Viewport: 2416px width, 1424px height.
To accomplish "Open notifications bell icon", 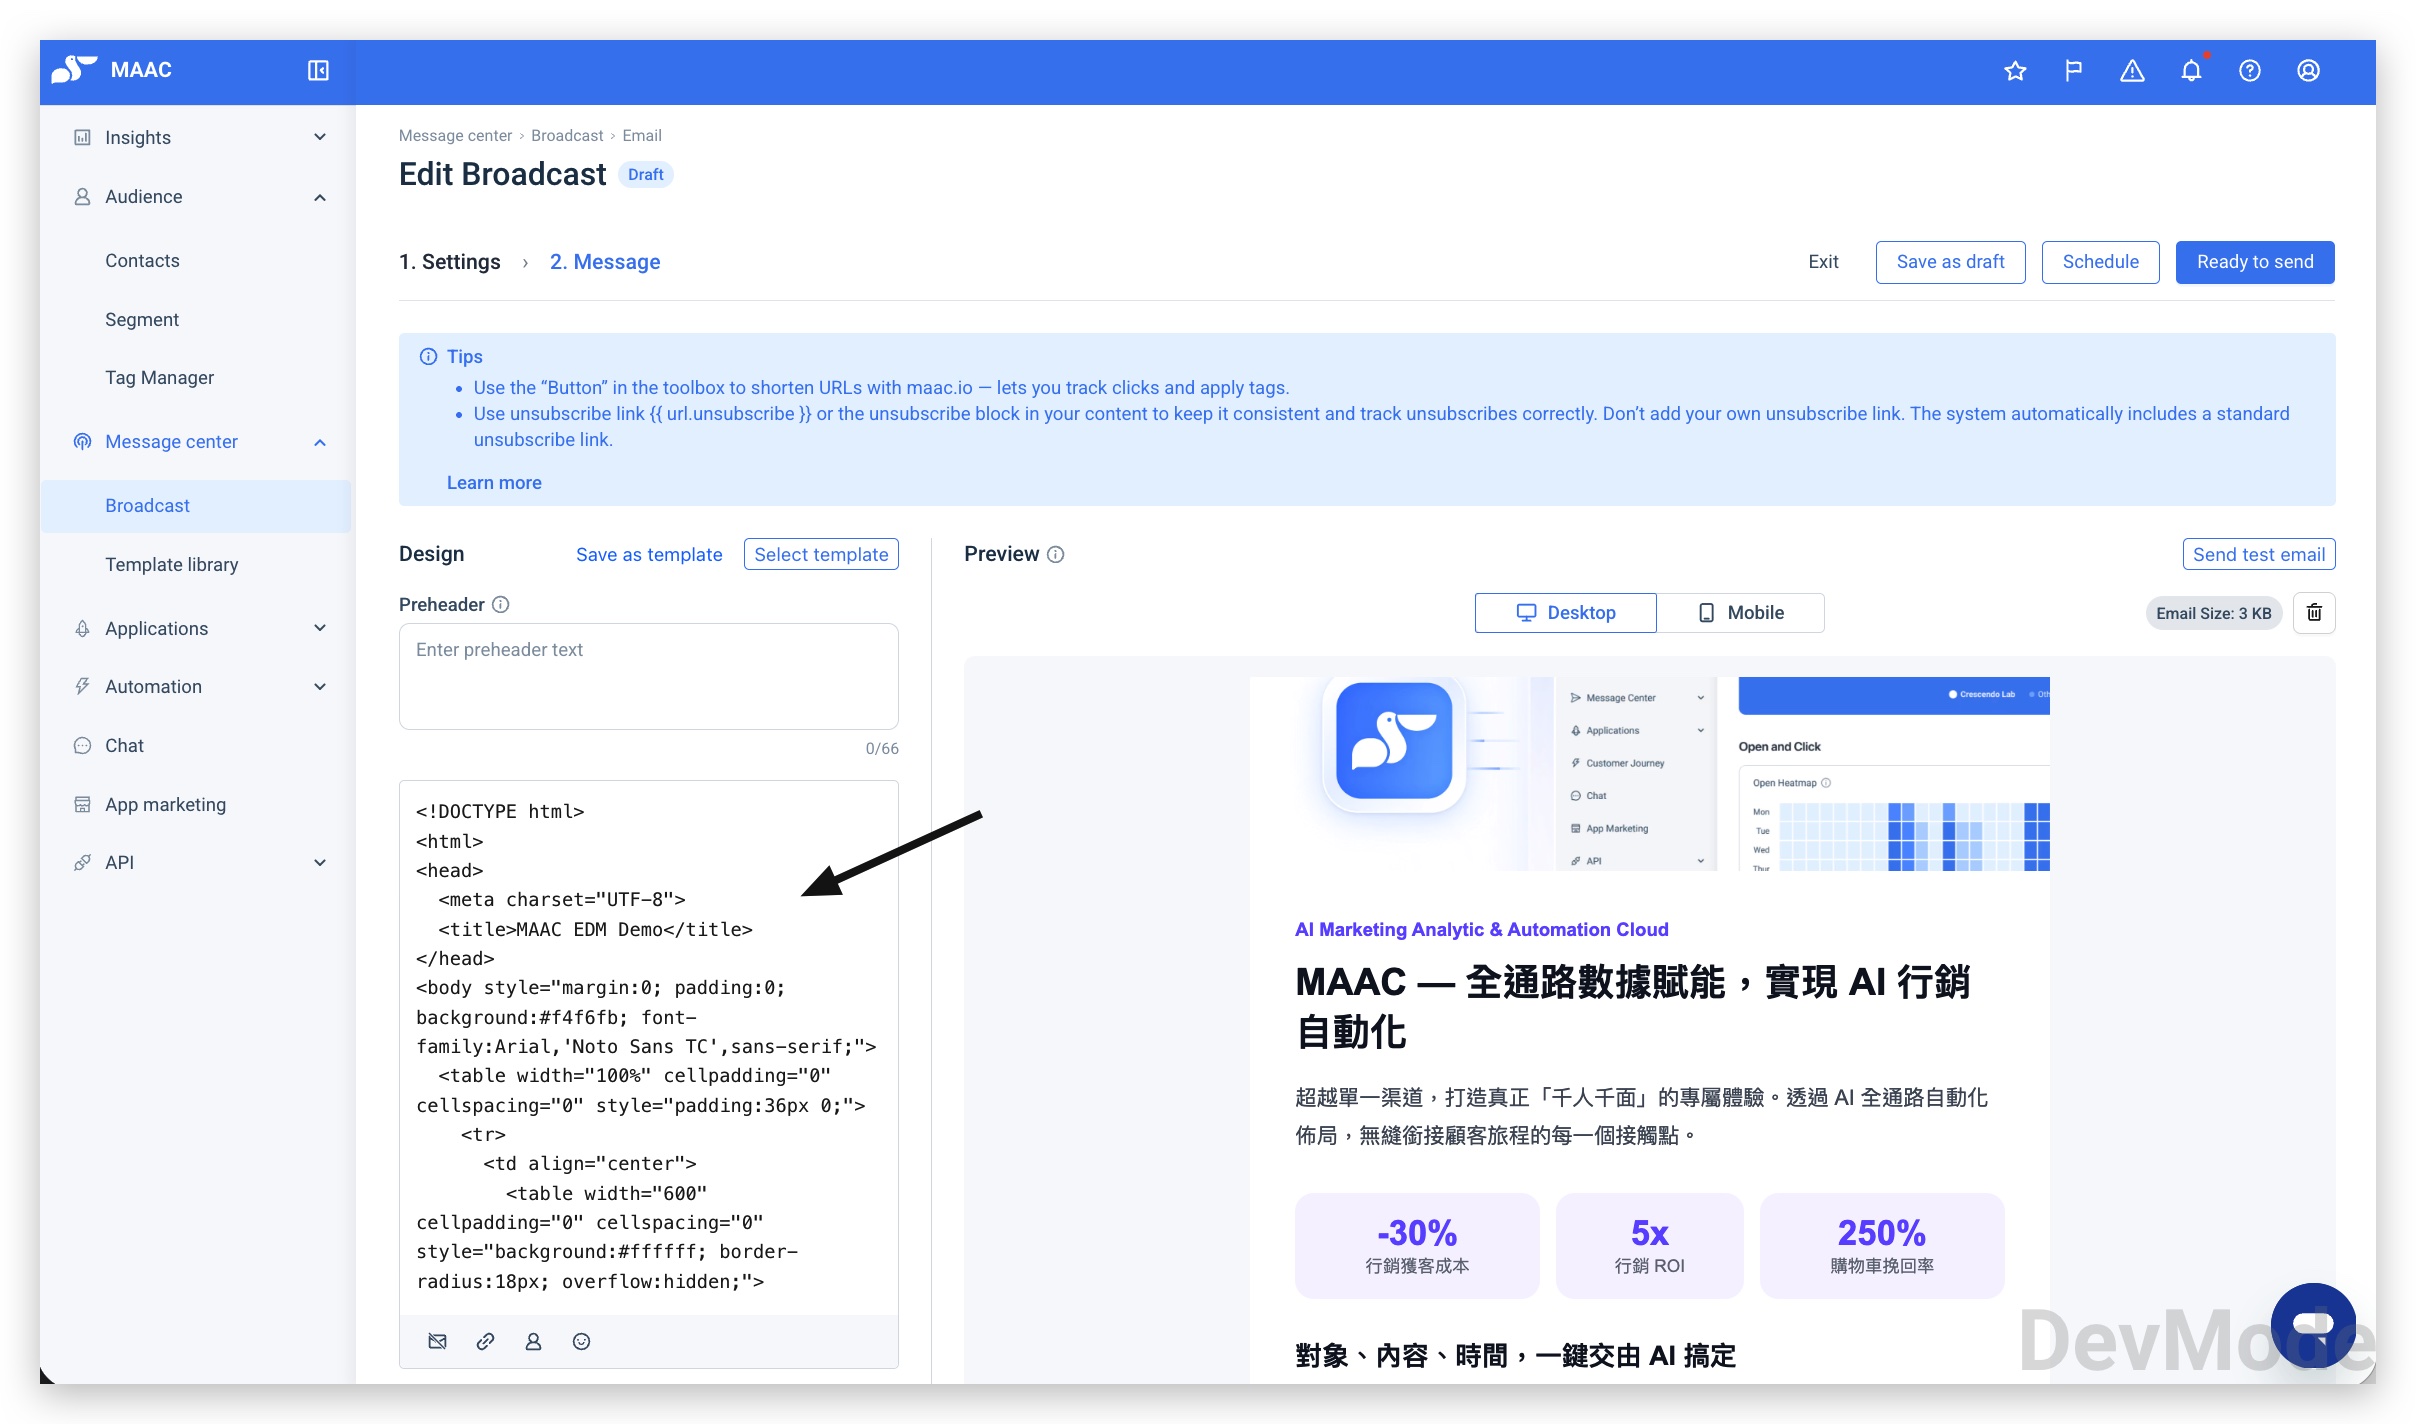I will tap(2191, 71).
